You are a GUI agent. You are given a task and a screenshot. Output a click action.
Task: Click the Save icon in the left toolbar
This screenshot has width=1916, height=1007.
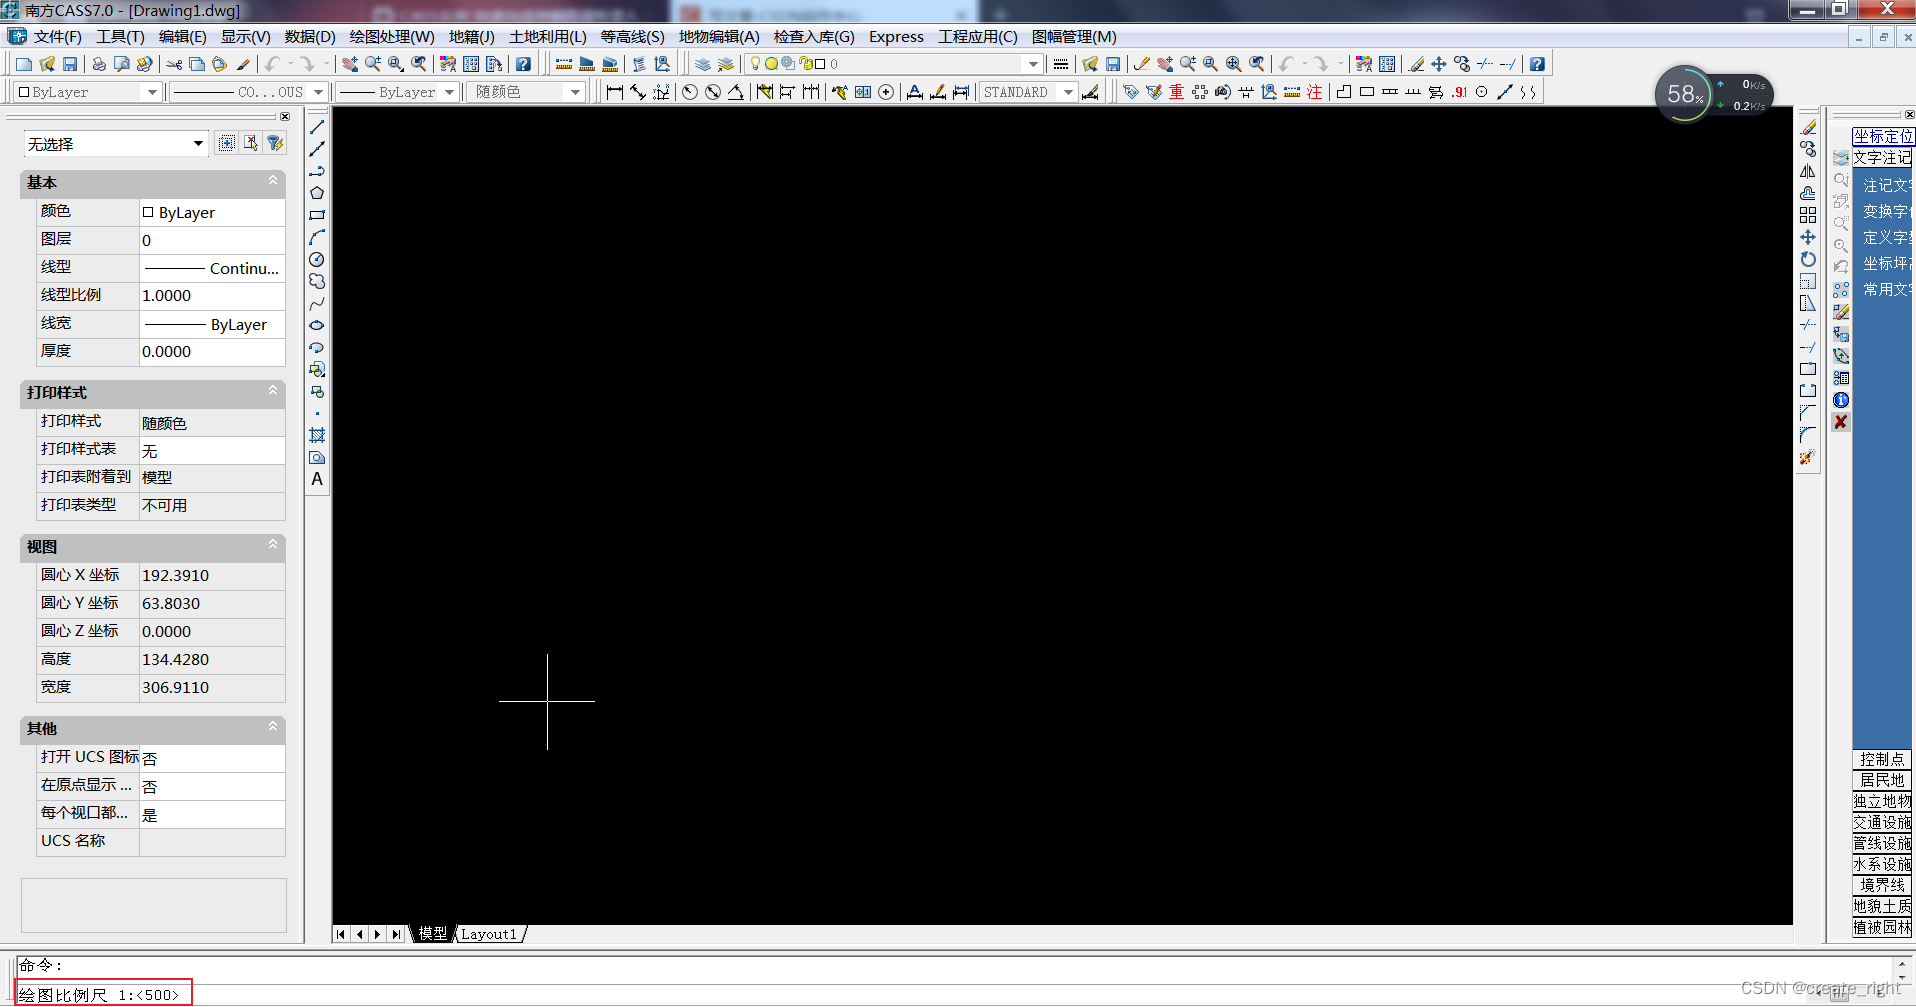pyautogui.click(x=70, y=64)
